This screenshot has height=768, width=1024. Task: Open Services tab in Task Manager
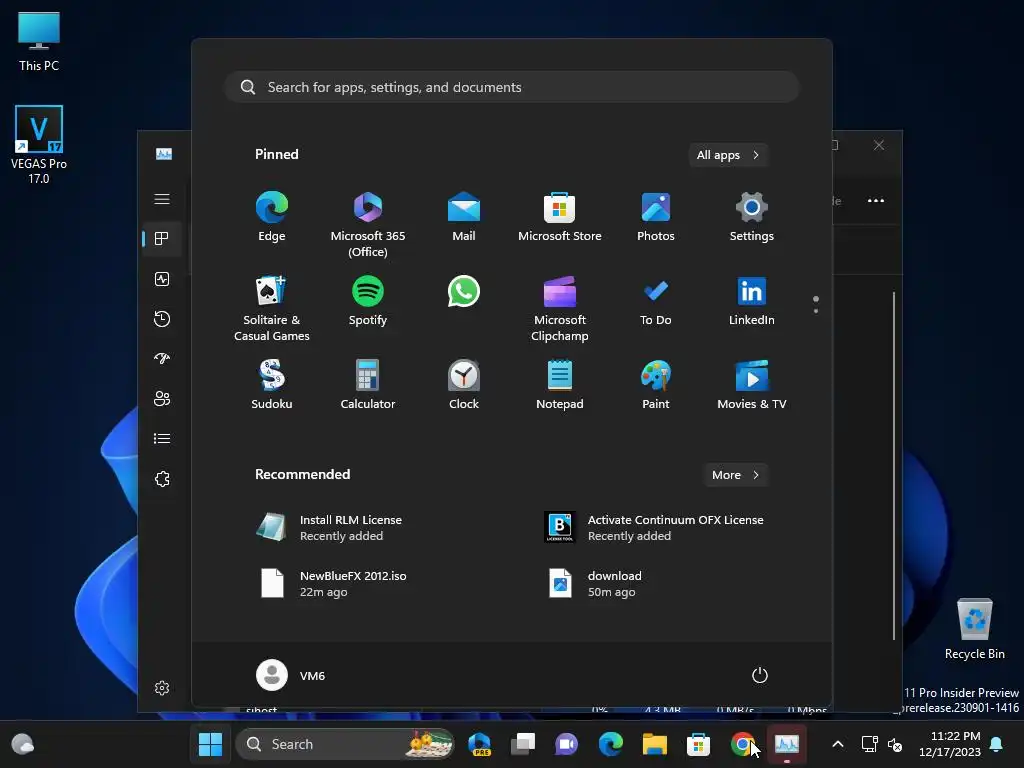tap(162, 479)
